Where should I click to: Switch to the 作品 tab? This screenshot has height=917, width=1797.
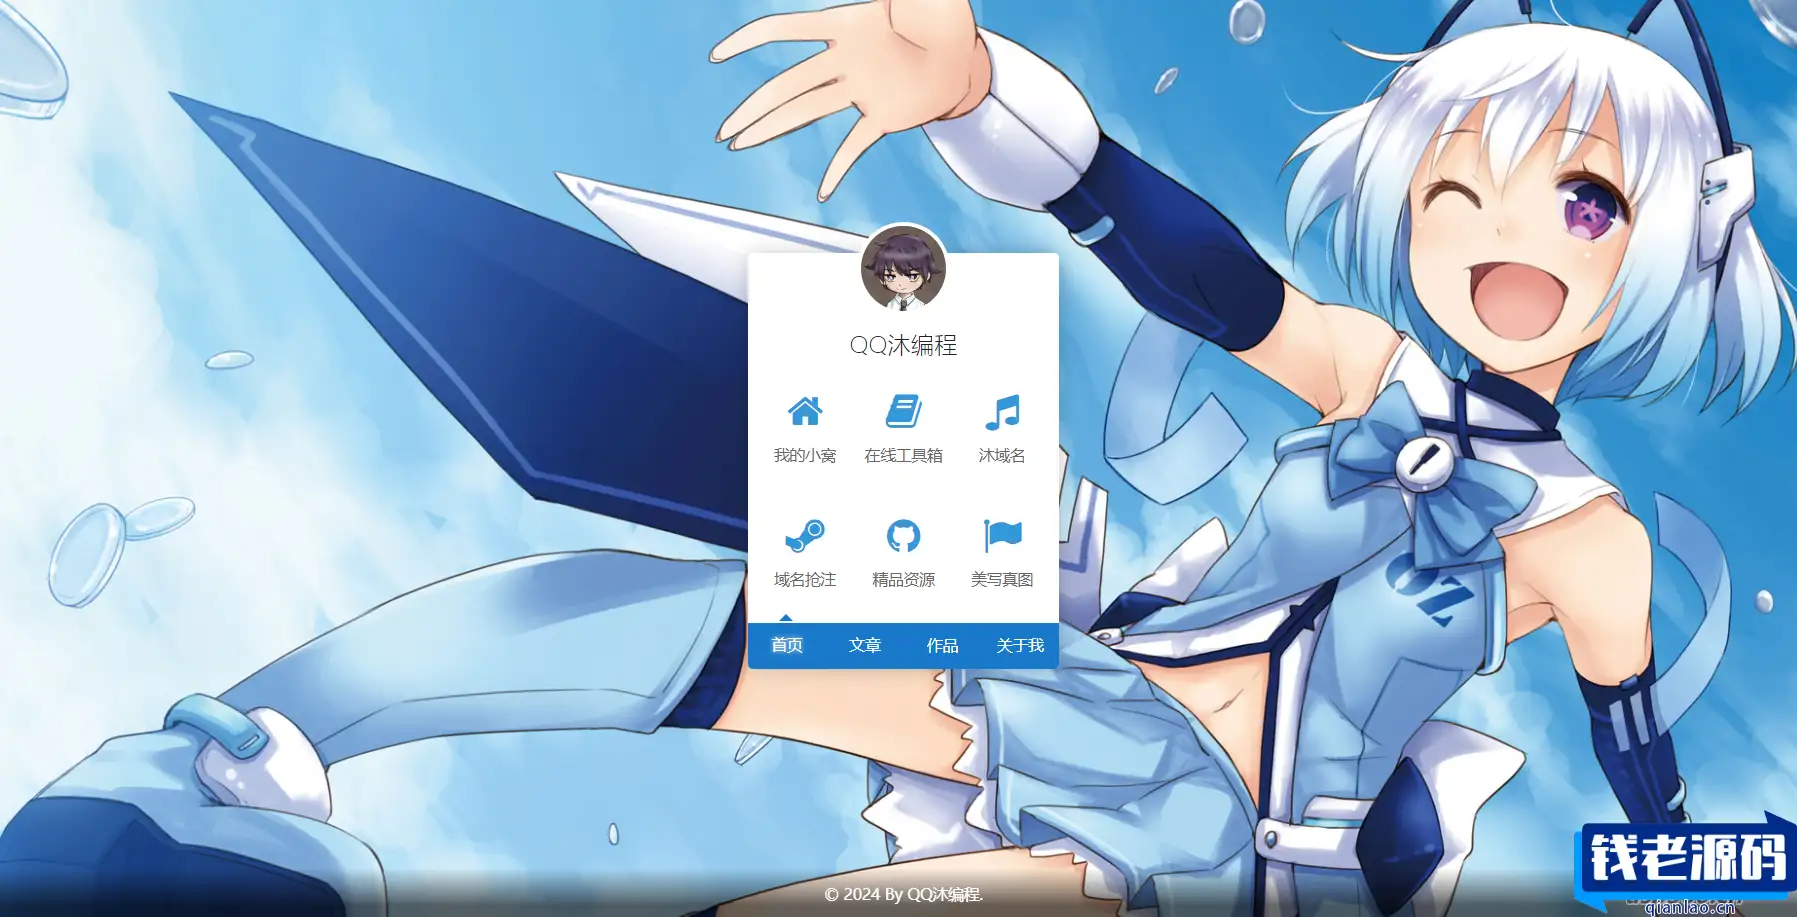coord(942,645)
